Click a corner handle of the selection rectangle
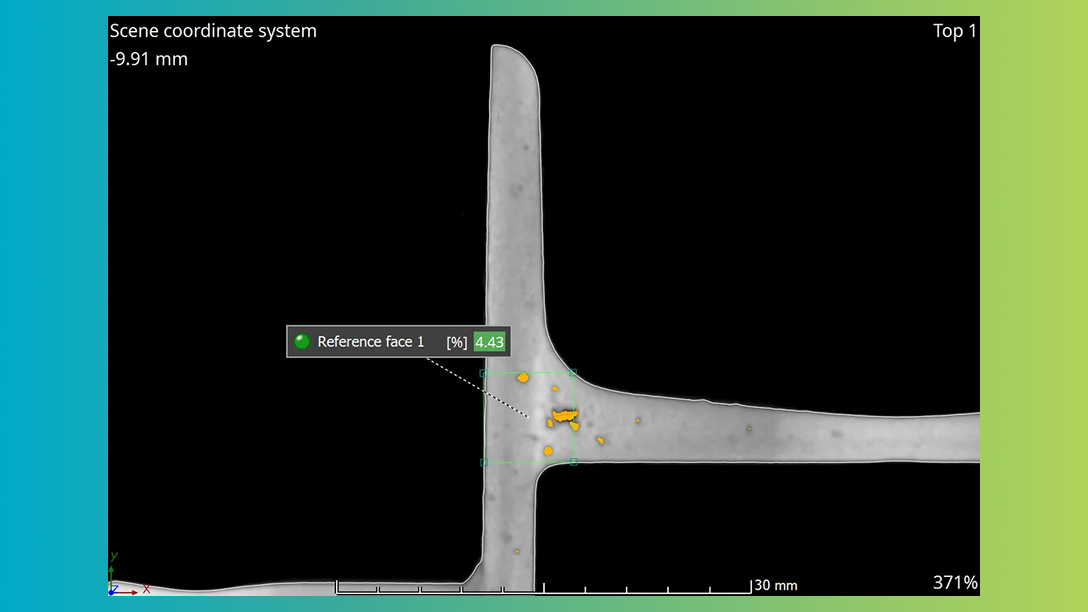Image resolution: width=1088 pixels, height=612 pixels. click(483, 374)
